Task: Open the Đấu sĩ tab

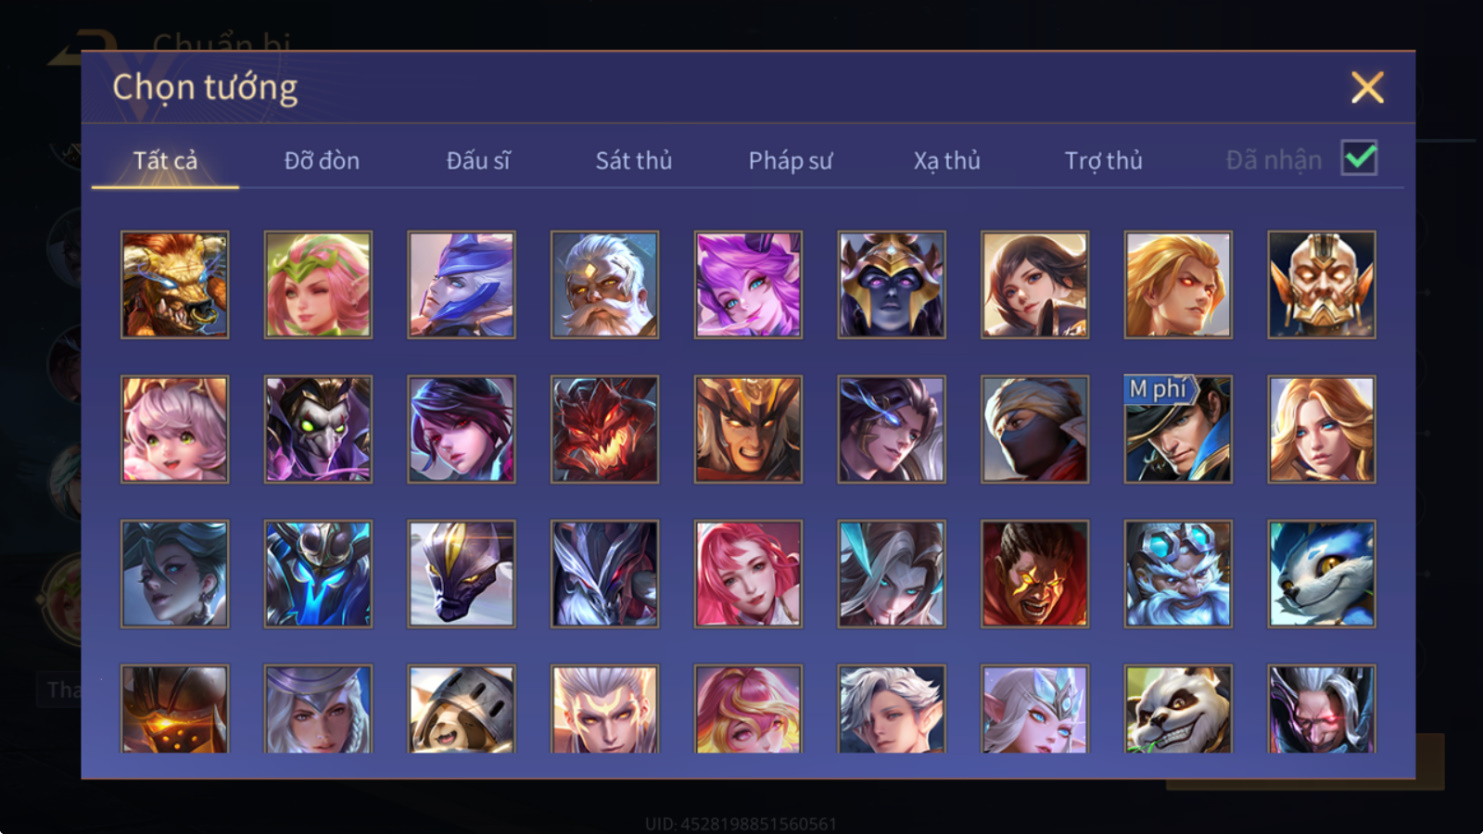Action: point(478,160)
